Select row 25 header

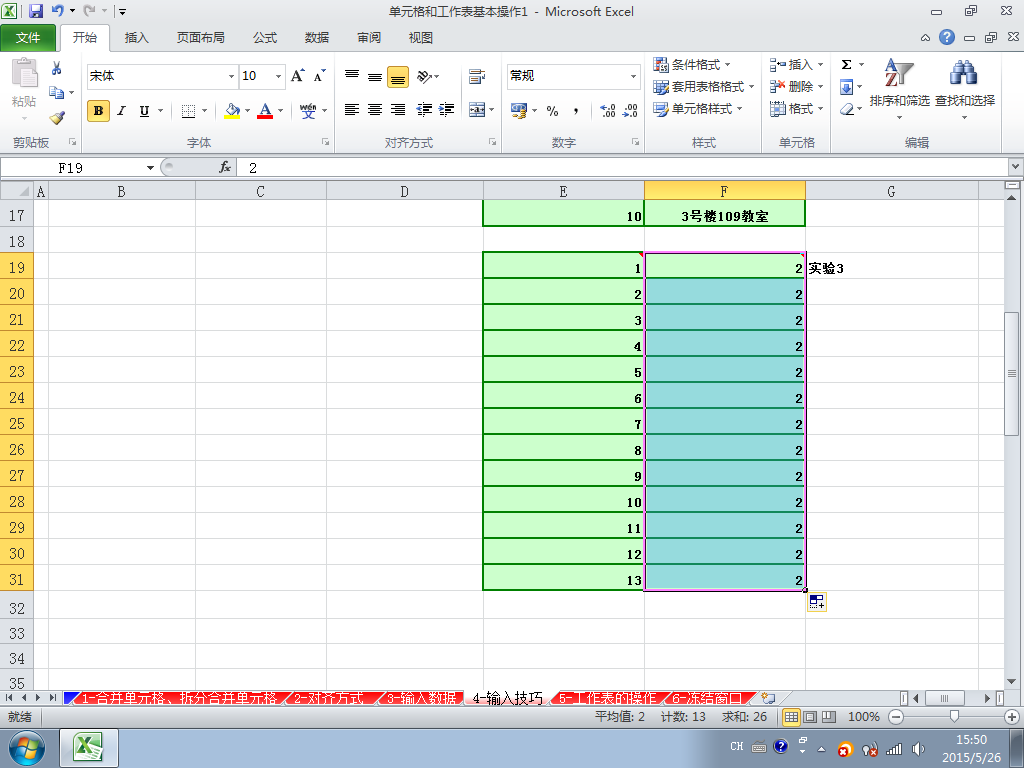pos(16,423)
